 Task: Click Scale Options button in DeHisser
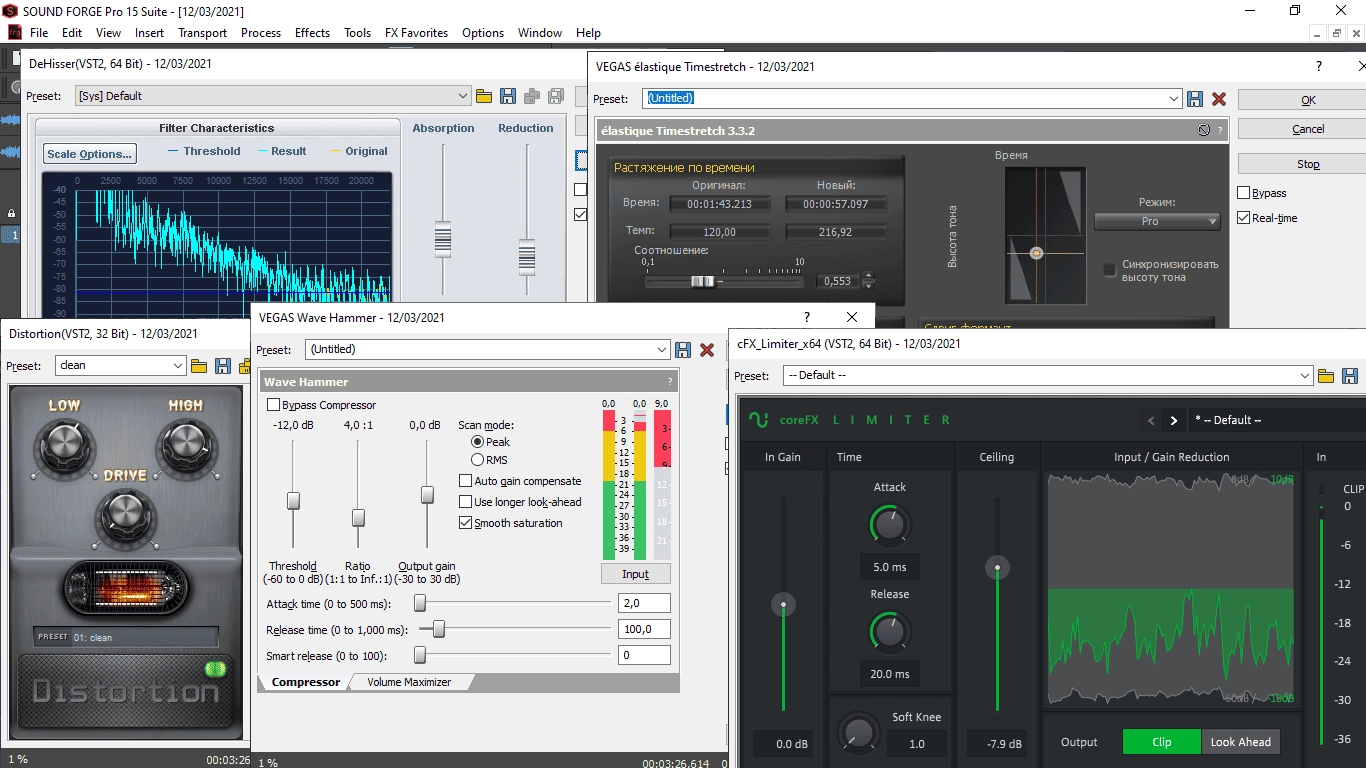(89, 154)
